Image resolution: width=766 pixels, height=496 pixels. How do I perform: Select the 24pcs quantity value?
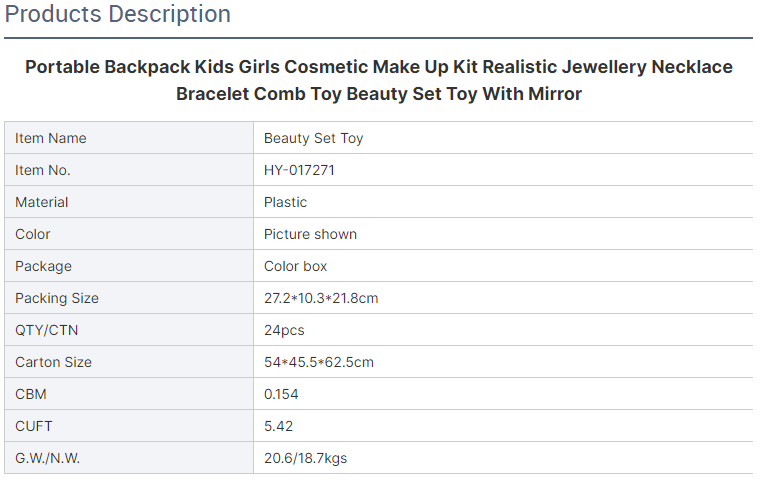click(284, 330)
